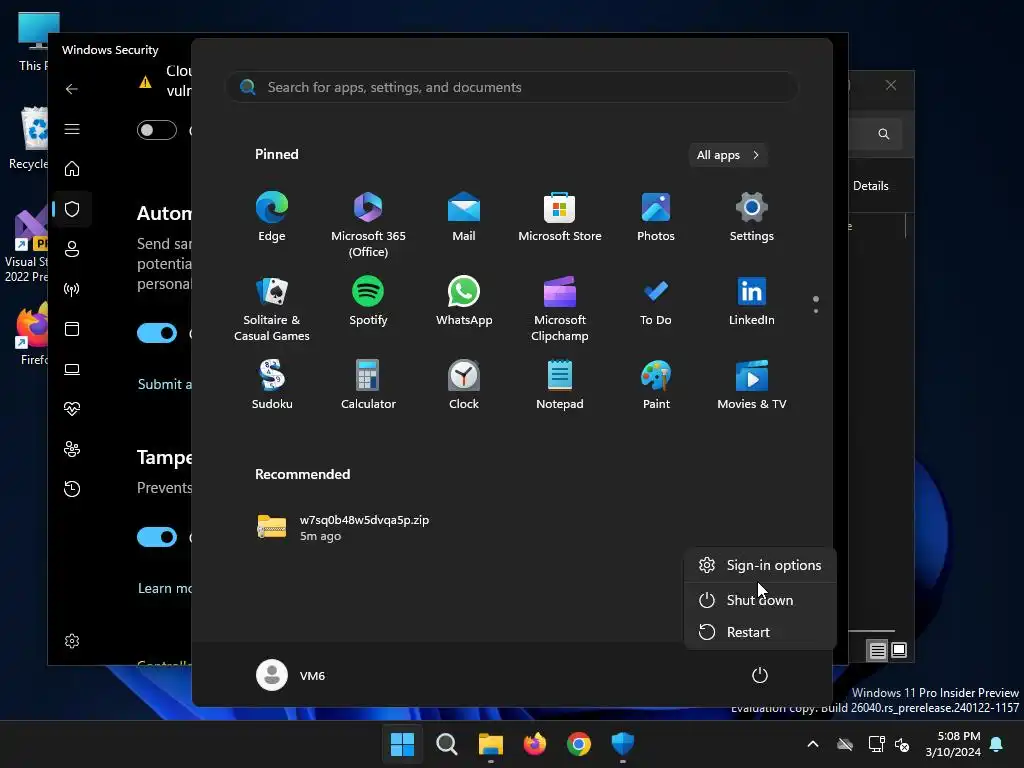1024x768 pixels.
Task: Go back in Windows Security
Action: point(72,89)
